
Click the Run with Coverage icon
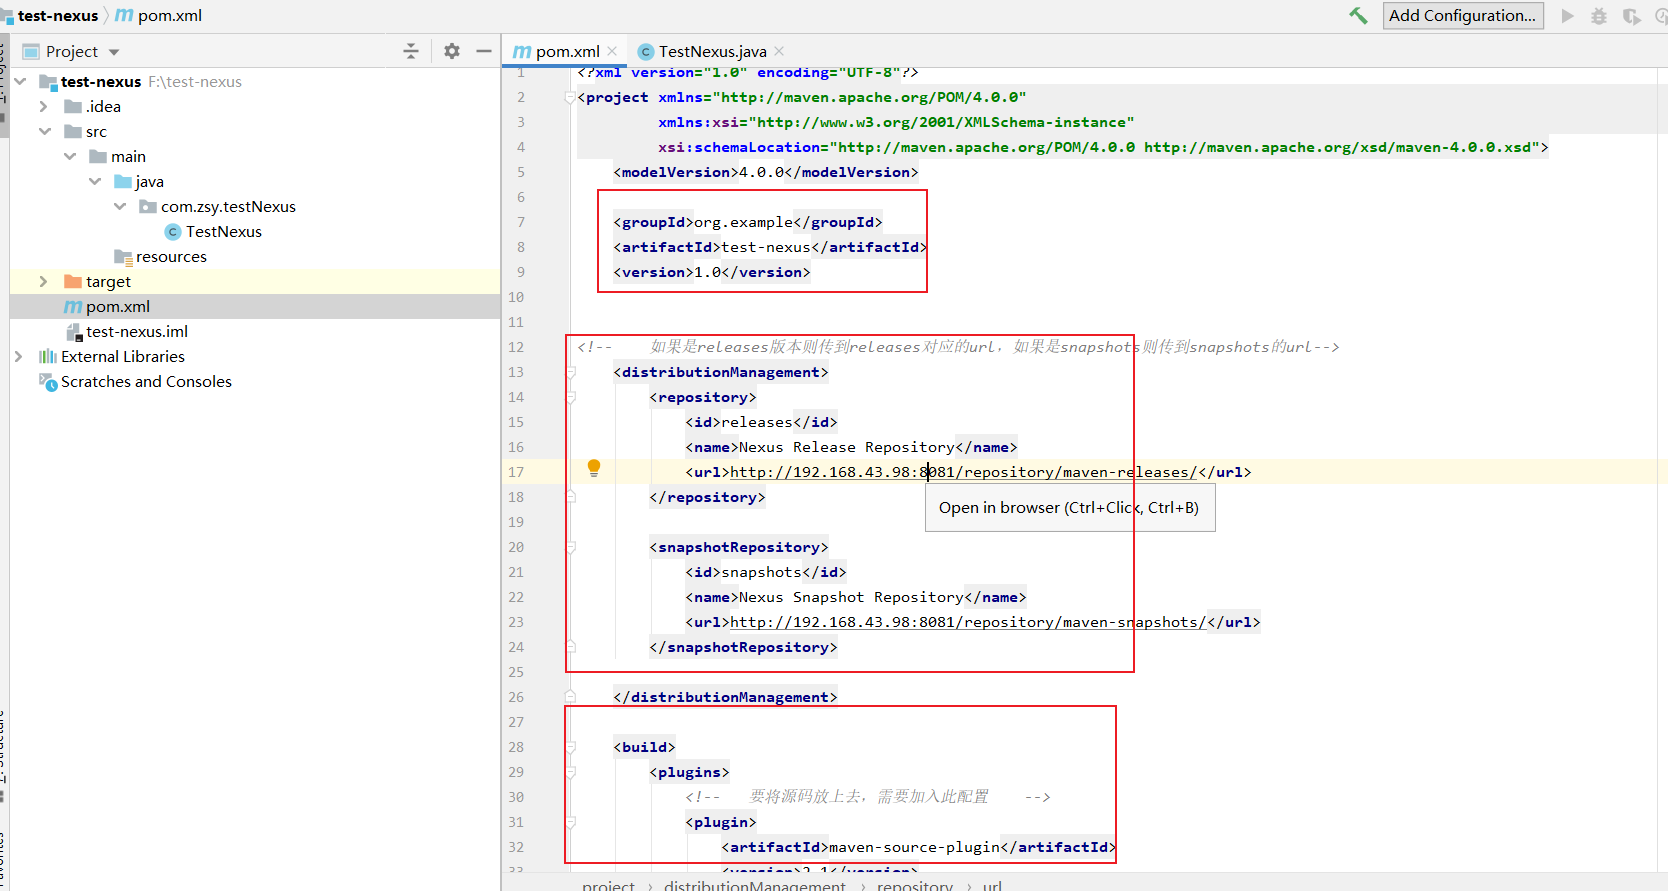click(x=1631, y=16)
